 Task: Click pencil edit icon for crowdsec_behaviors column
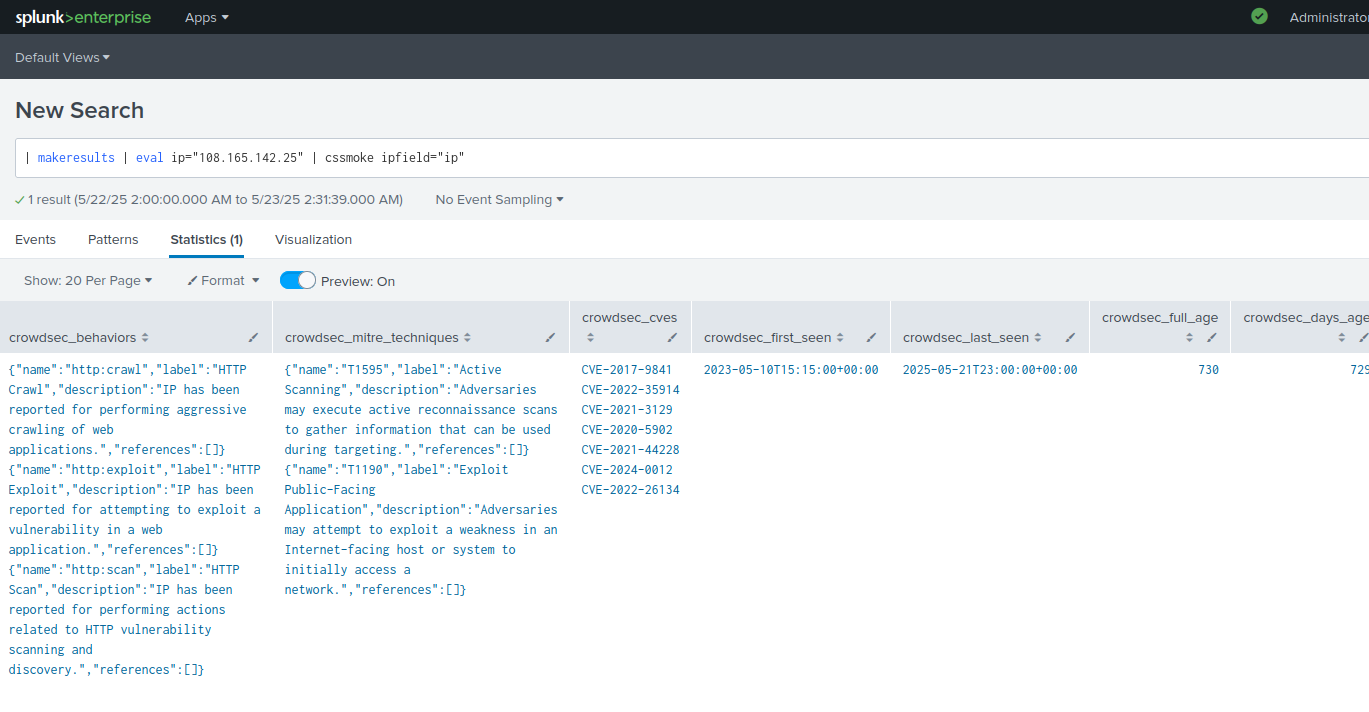pos(254,338)
